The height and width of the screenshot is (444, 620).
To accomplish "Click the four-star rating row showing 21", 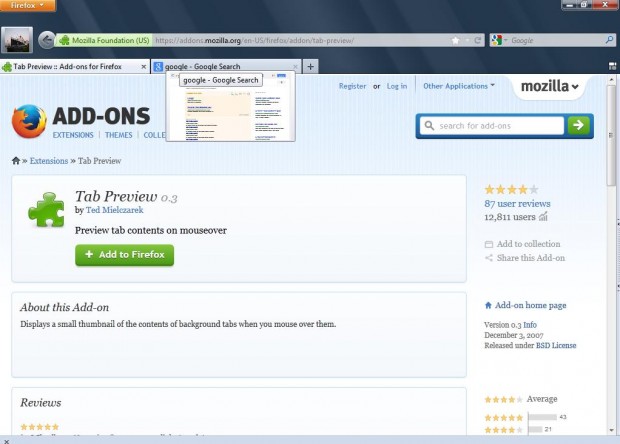I will click(x=518, y=429).
